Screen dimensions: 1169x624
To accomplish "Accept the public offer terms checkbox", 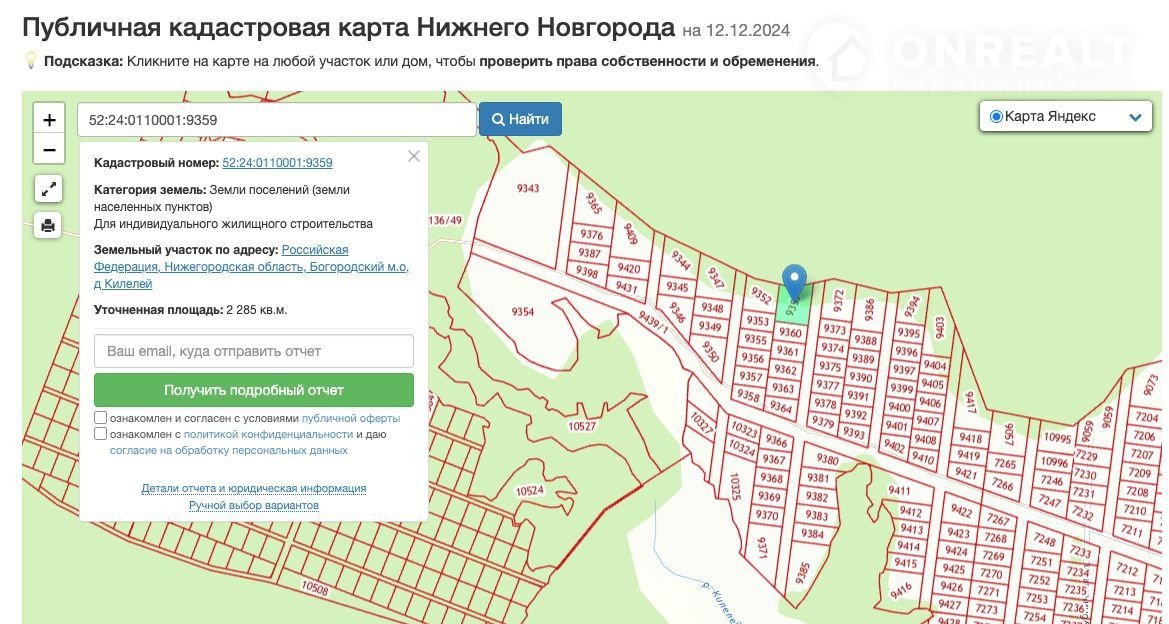I will pos(101,418).
